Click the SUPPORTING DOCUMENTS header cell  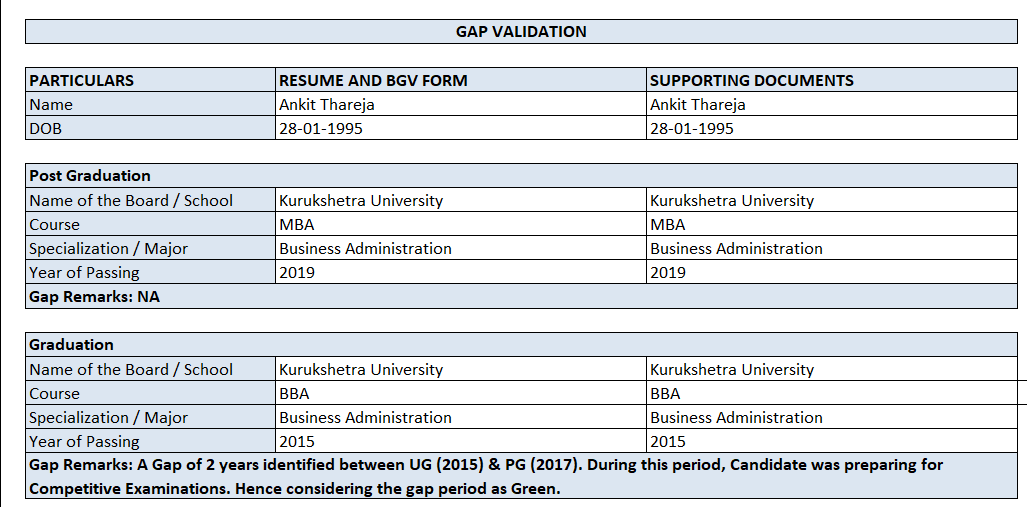click(832, 80)
